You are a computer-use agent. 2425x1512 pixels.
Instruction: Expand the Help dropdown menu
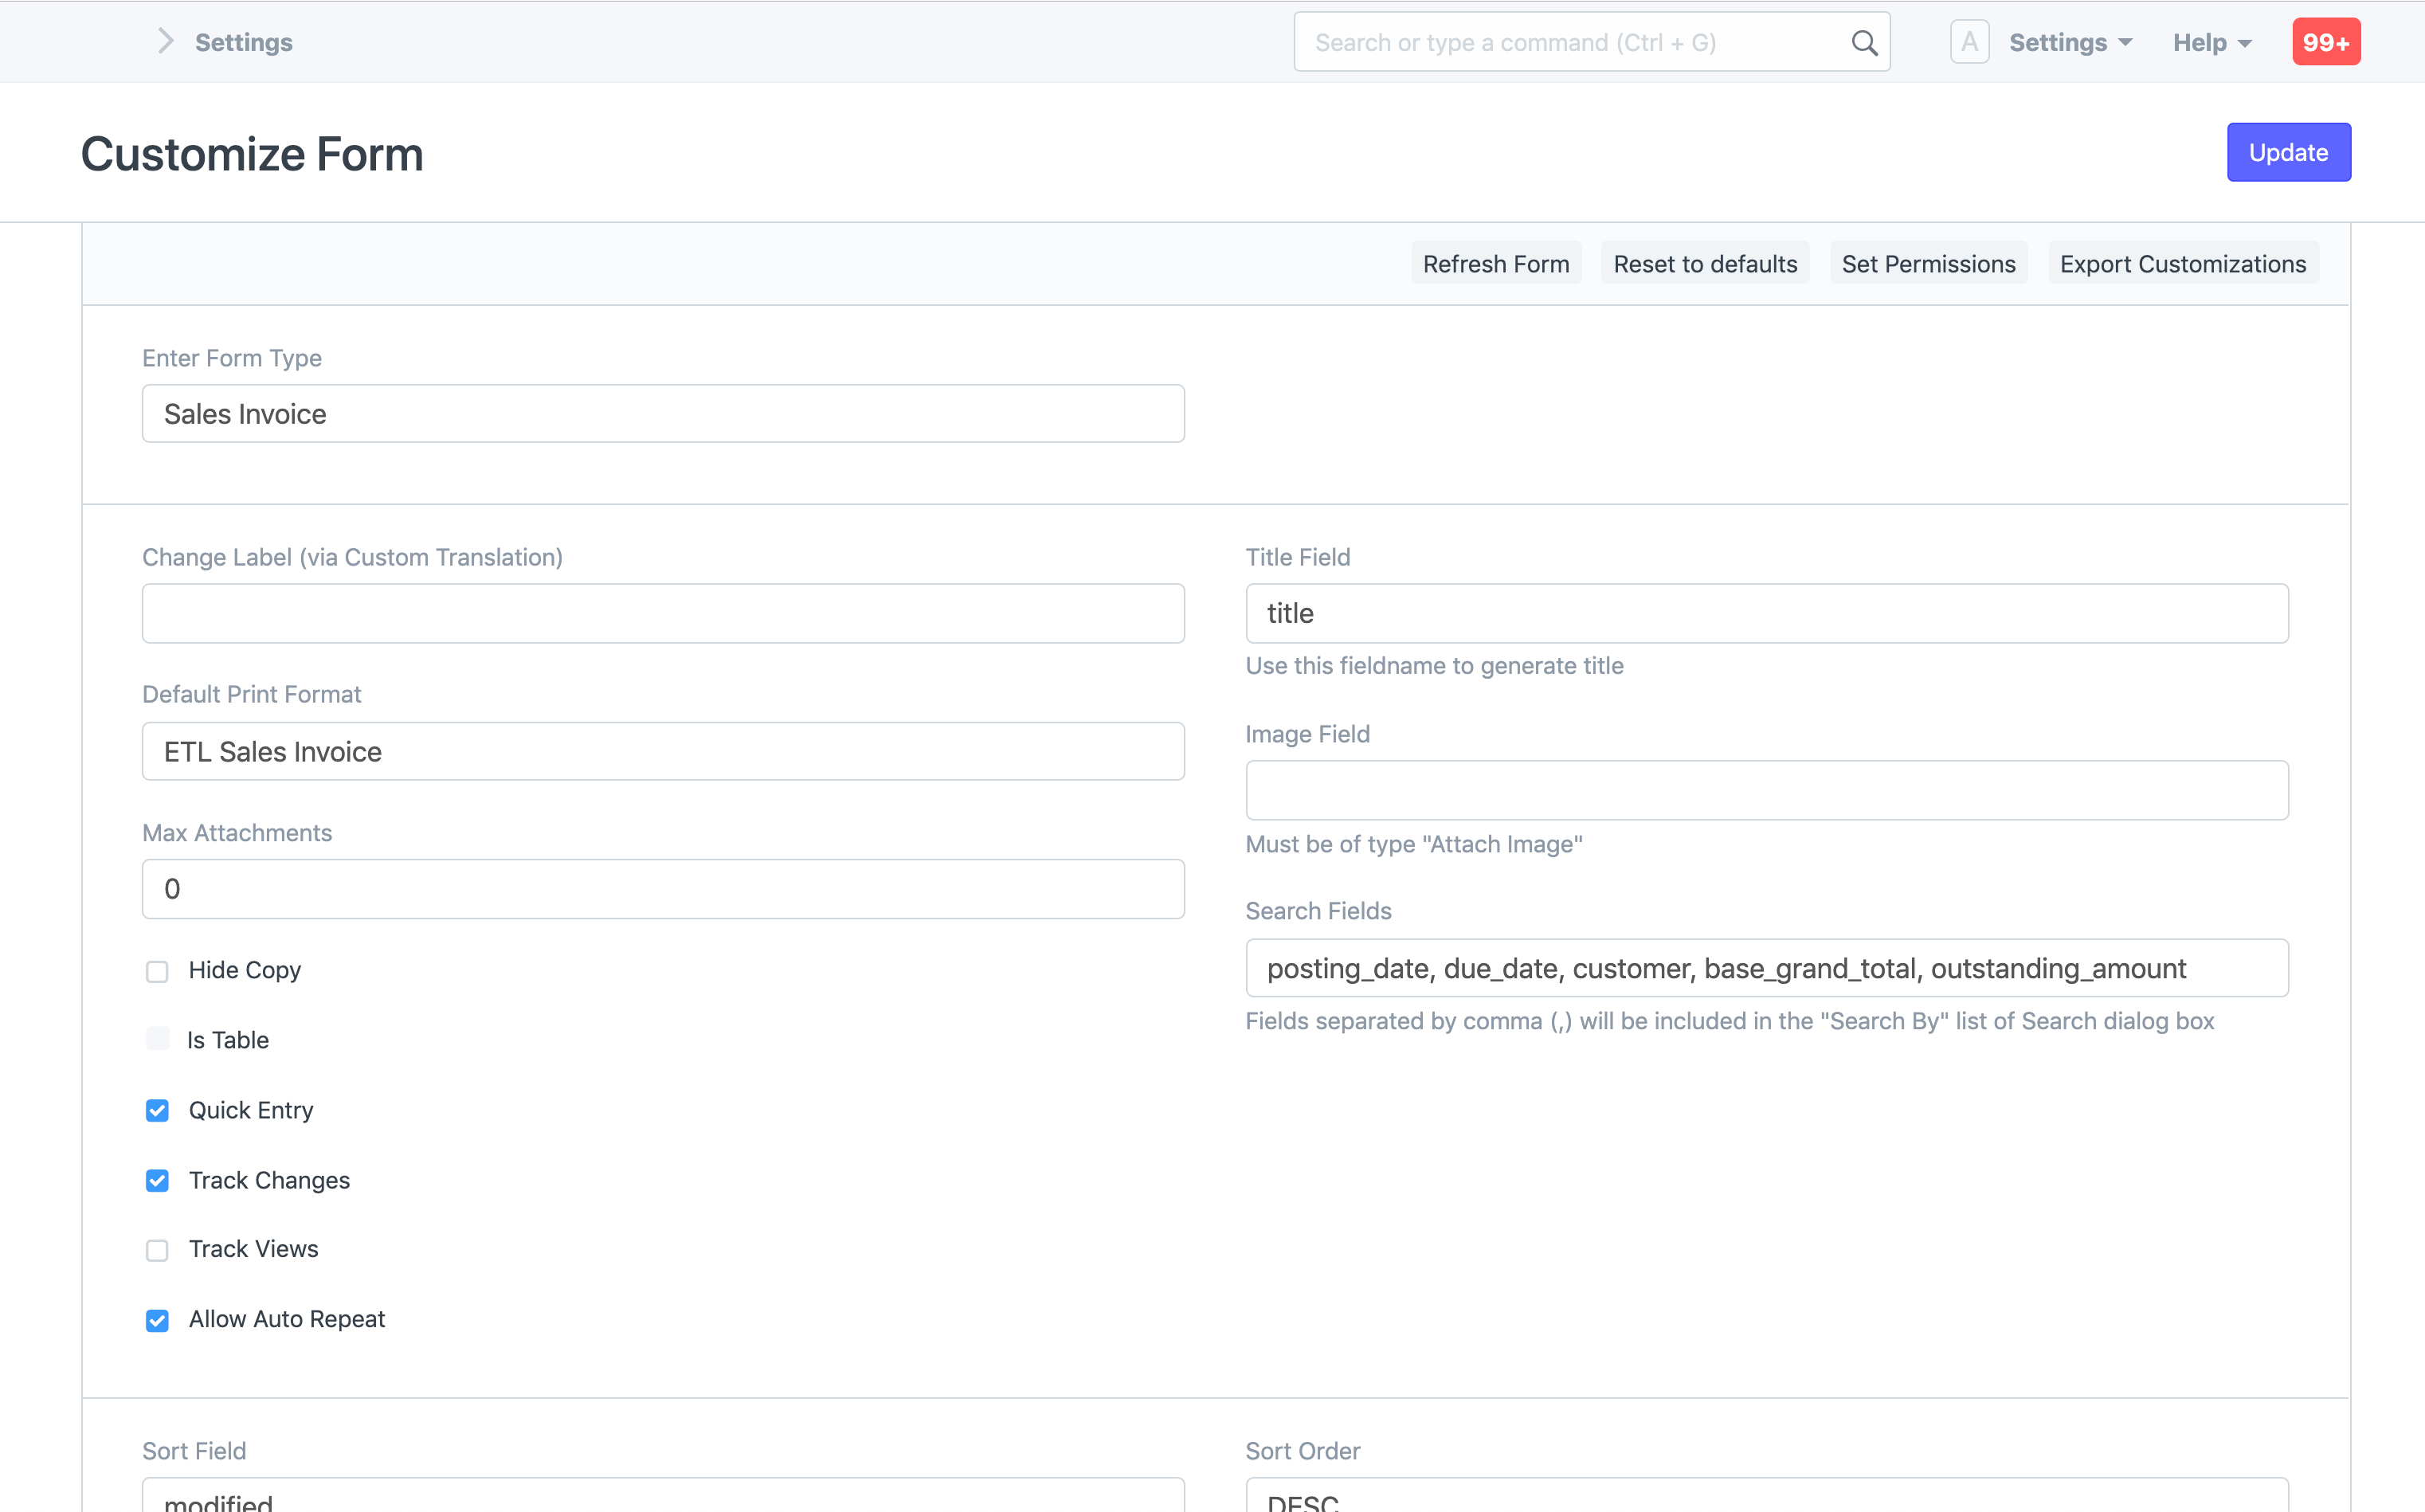(x=2211, y=43)
